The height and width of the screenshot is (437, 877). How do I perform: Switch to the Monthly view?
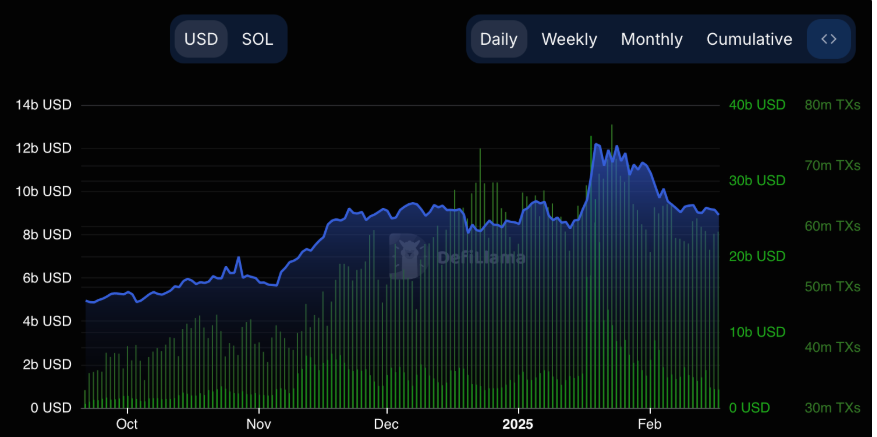click(x=651, y=39)
